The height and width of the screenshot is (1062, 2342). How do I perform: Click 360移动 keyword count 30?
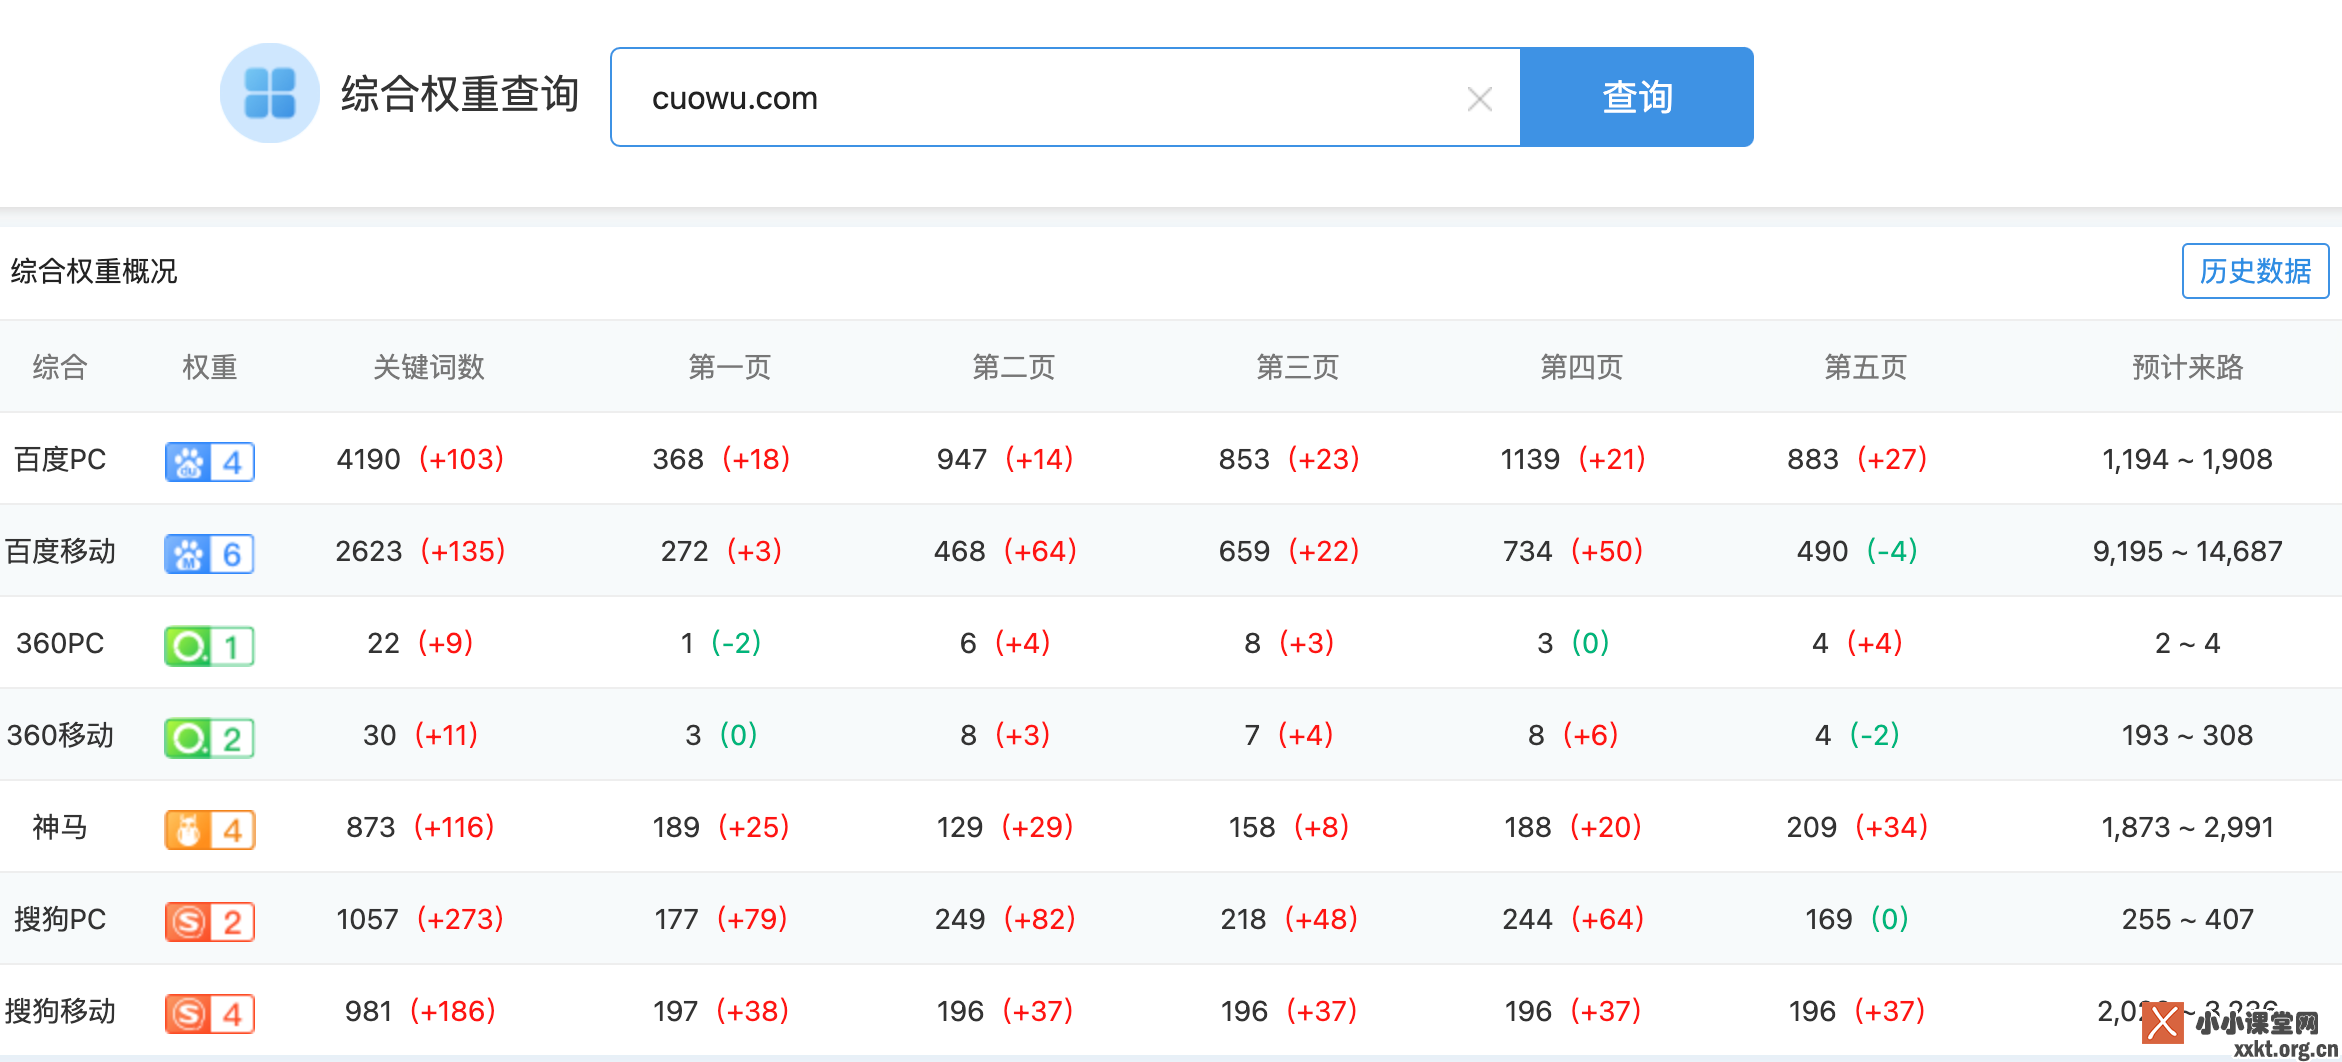(x=379, y=735)
